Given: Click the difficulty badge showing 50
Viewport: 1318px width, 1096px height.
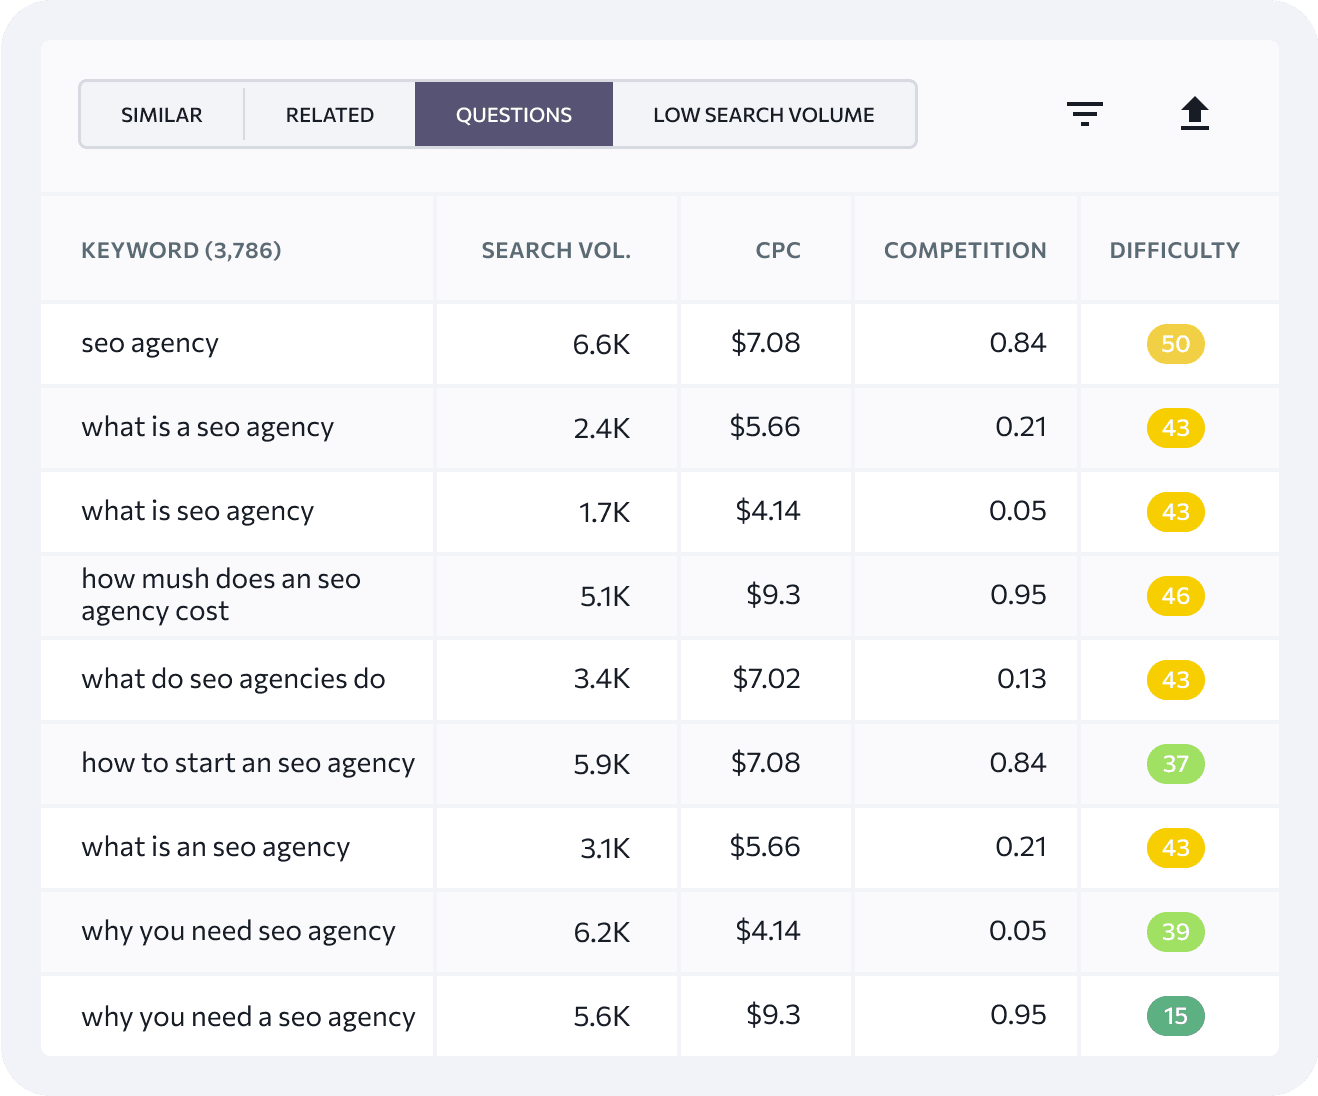Looking at the screenshot, I should coord(1175,344).
